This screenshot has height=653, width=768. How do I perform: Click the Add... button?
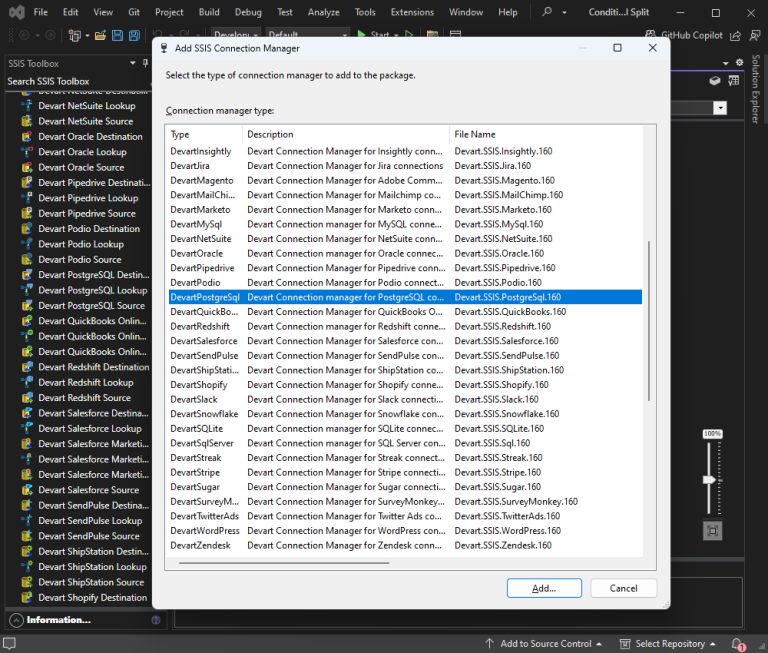pyautogui.click(x=544, y=588)
